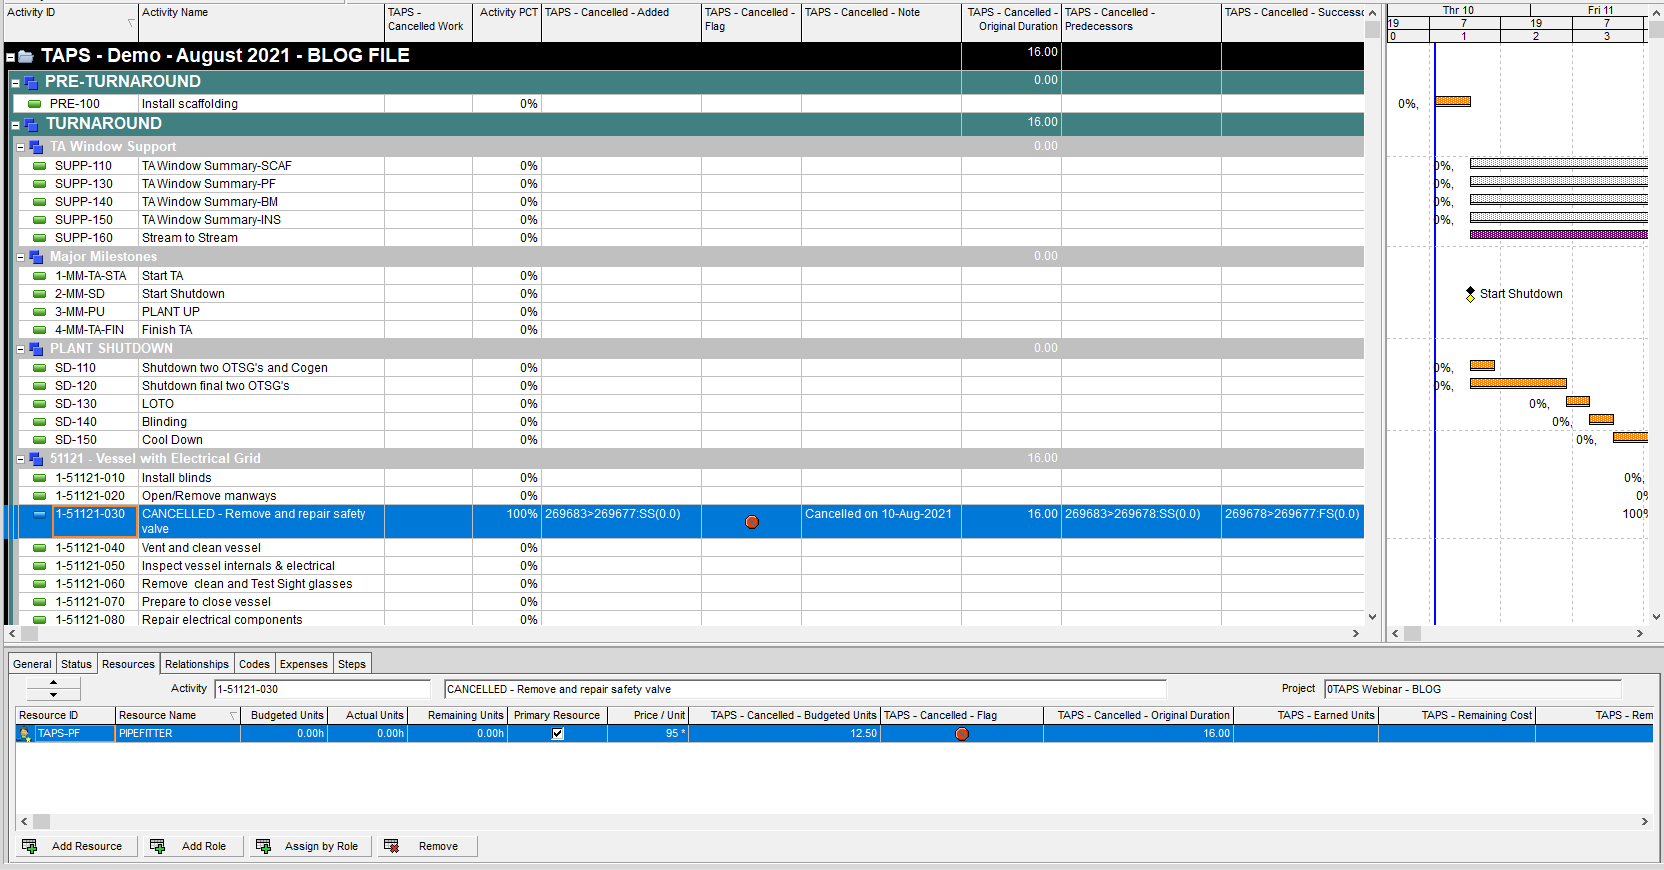Click the TAPS-PF resource person icon
The width and height of the screenshot is (1664, 870).
point(25,734)
